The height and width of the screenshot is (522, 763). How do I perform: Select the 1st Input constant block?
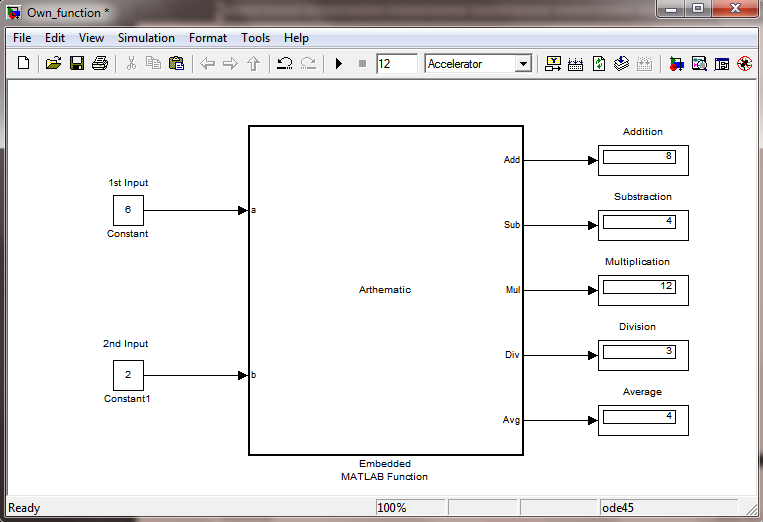pyautogui.click(x=128, y=210)
